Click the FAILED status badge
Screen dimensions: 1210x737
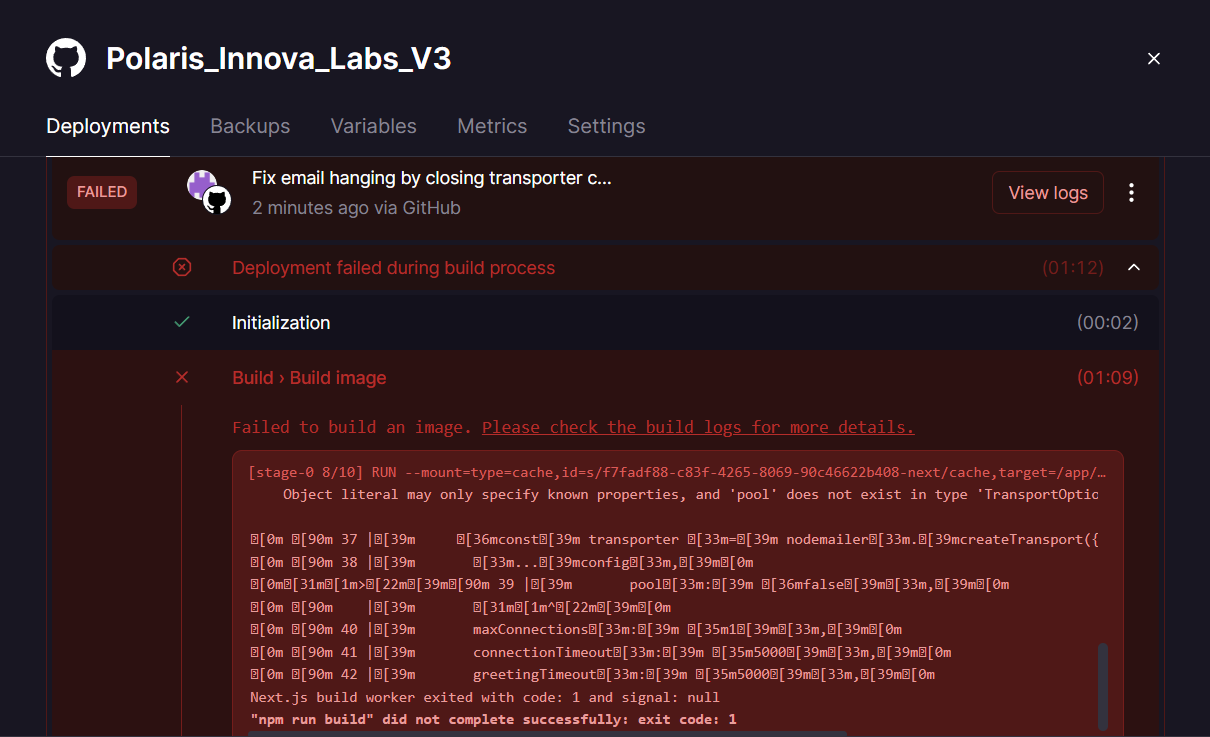click(102, 192)
